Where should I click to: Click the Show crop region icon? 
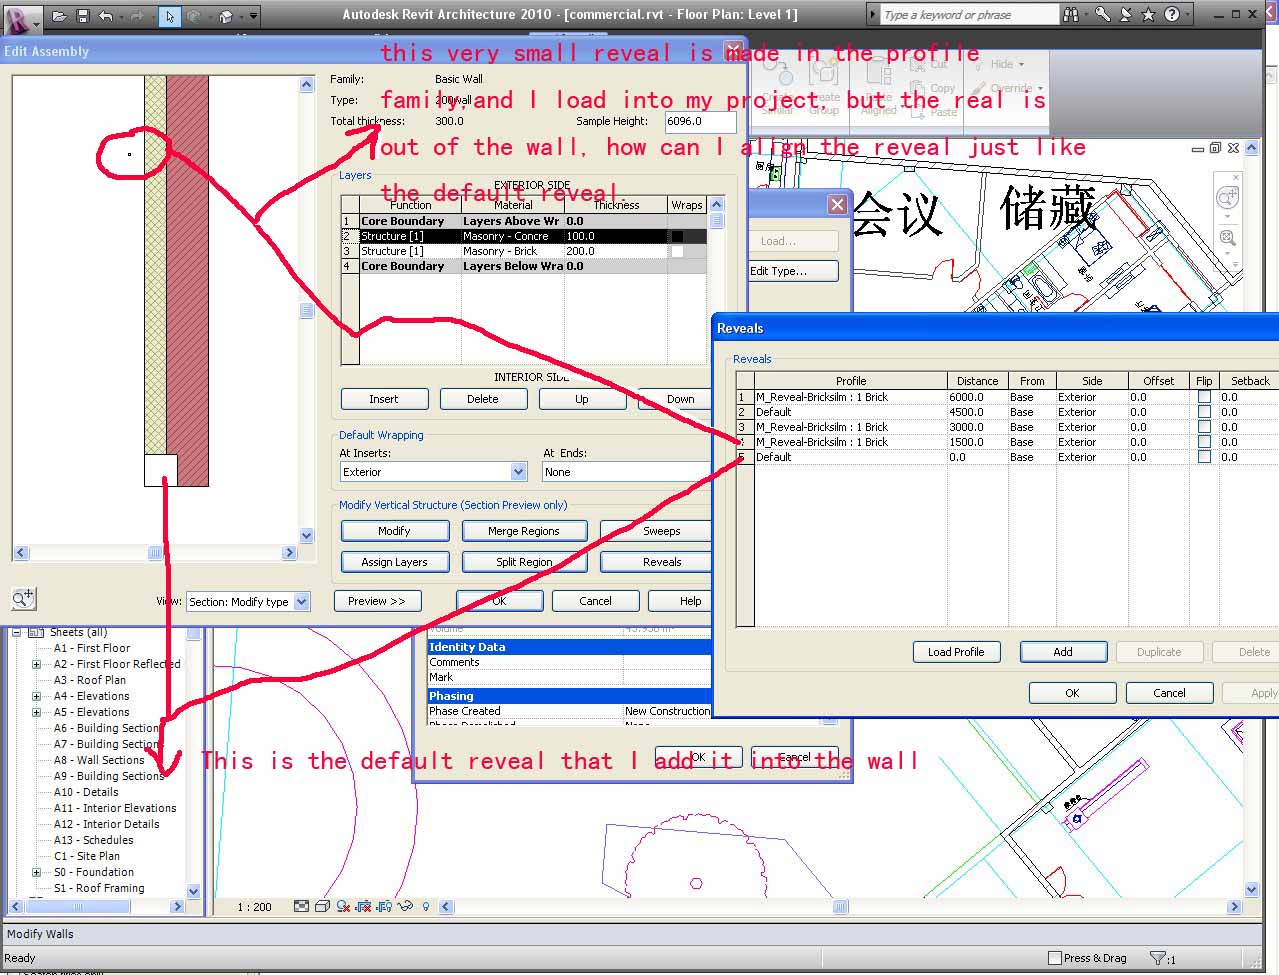384,906
